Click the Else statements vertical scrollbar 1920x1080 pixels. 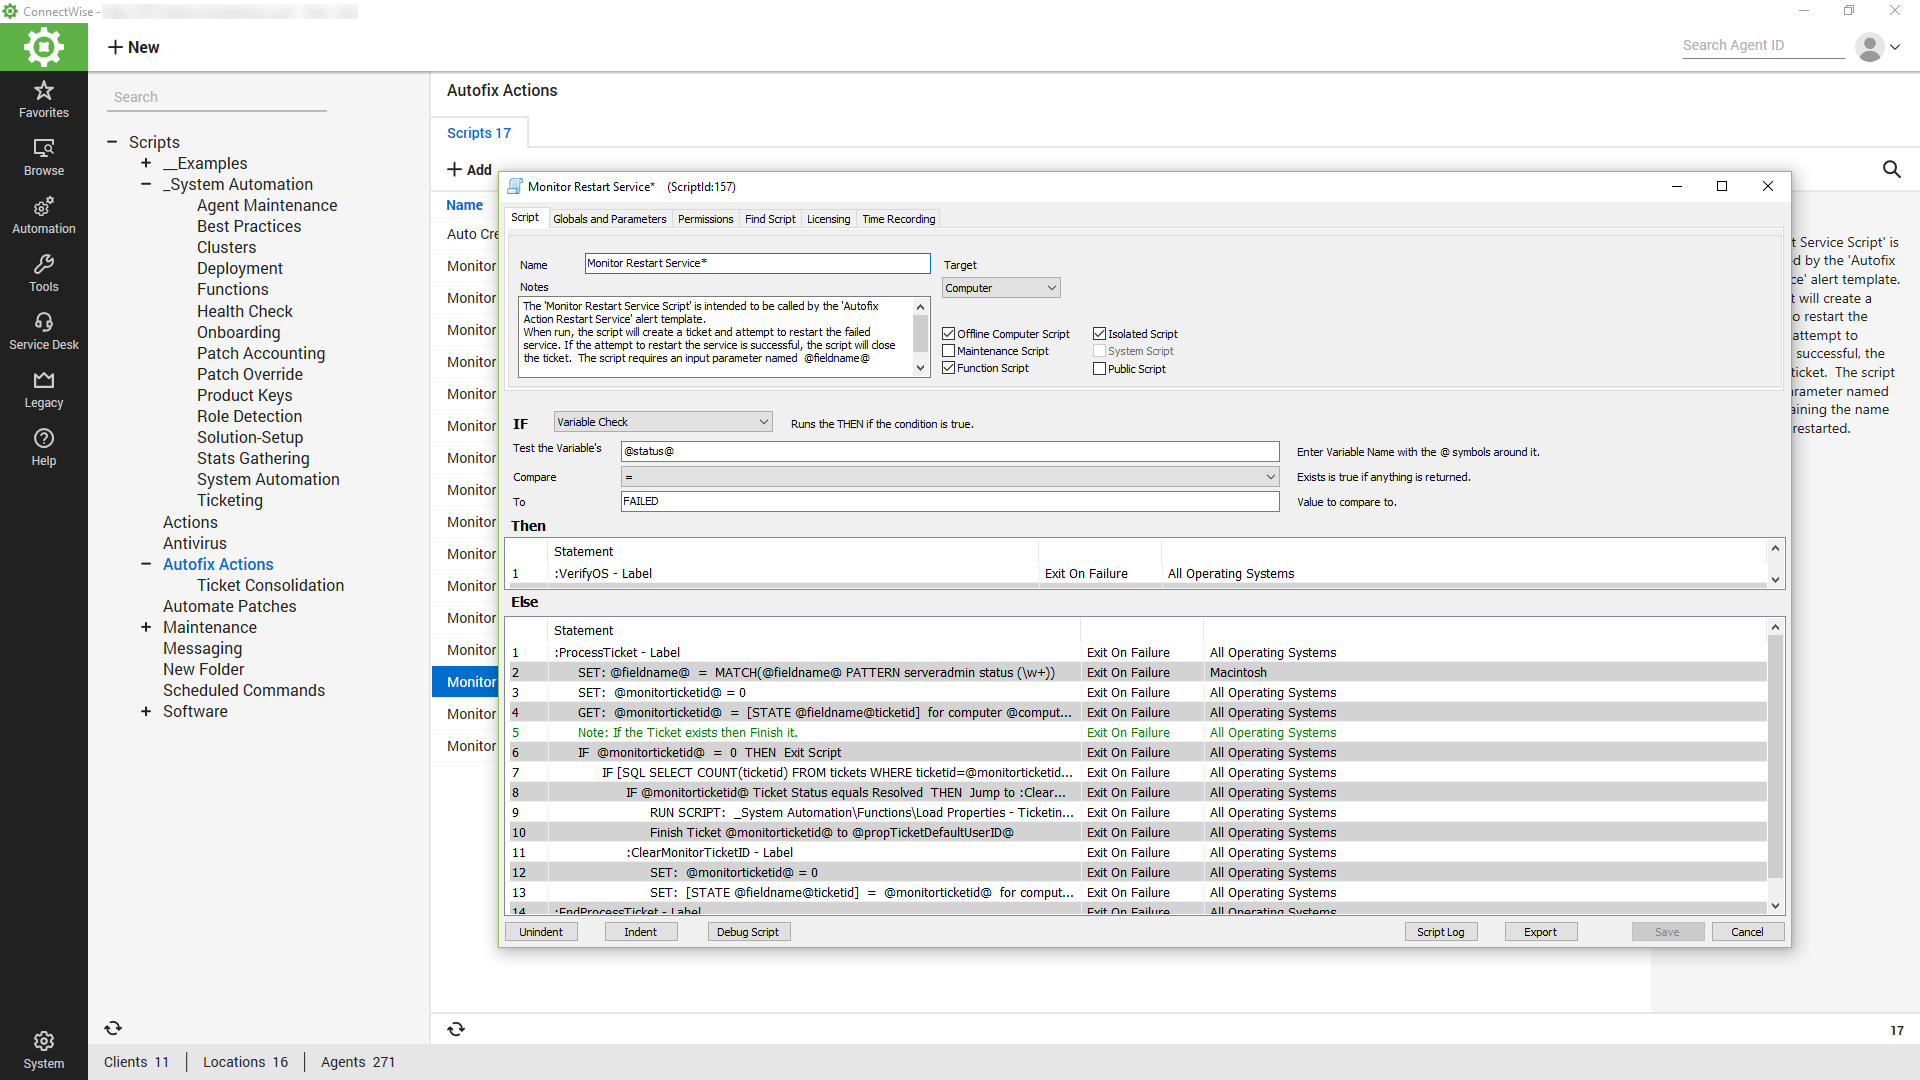coord(1775,760)
